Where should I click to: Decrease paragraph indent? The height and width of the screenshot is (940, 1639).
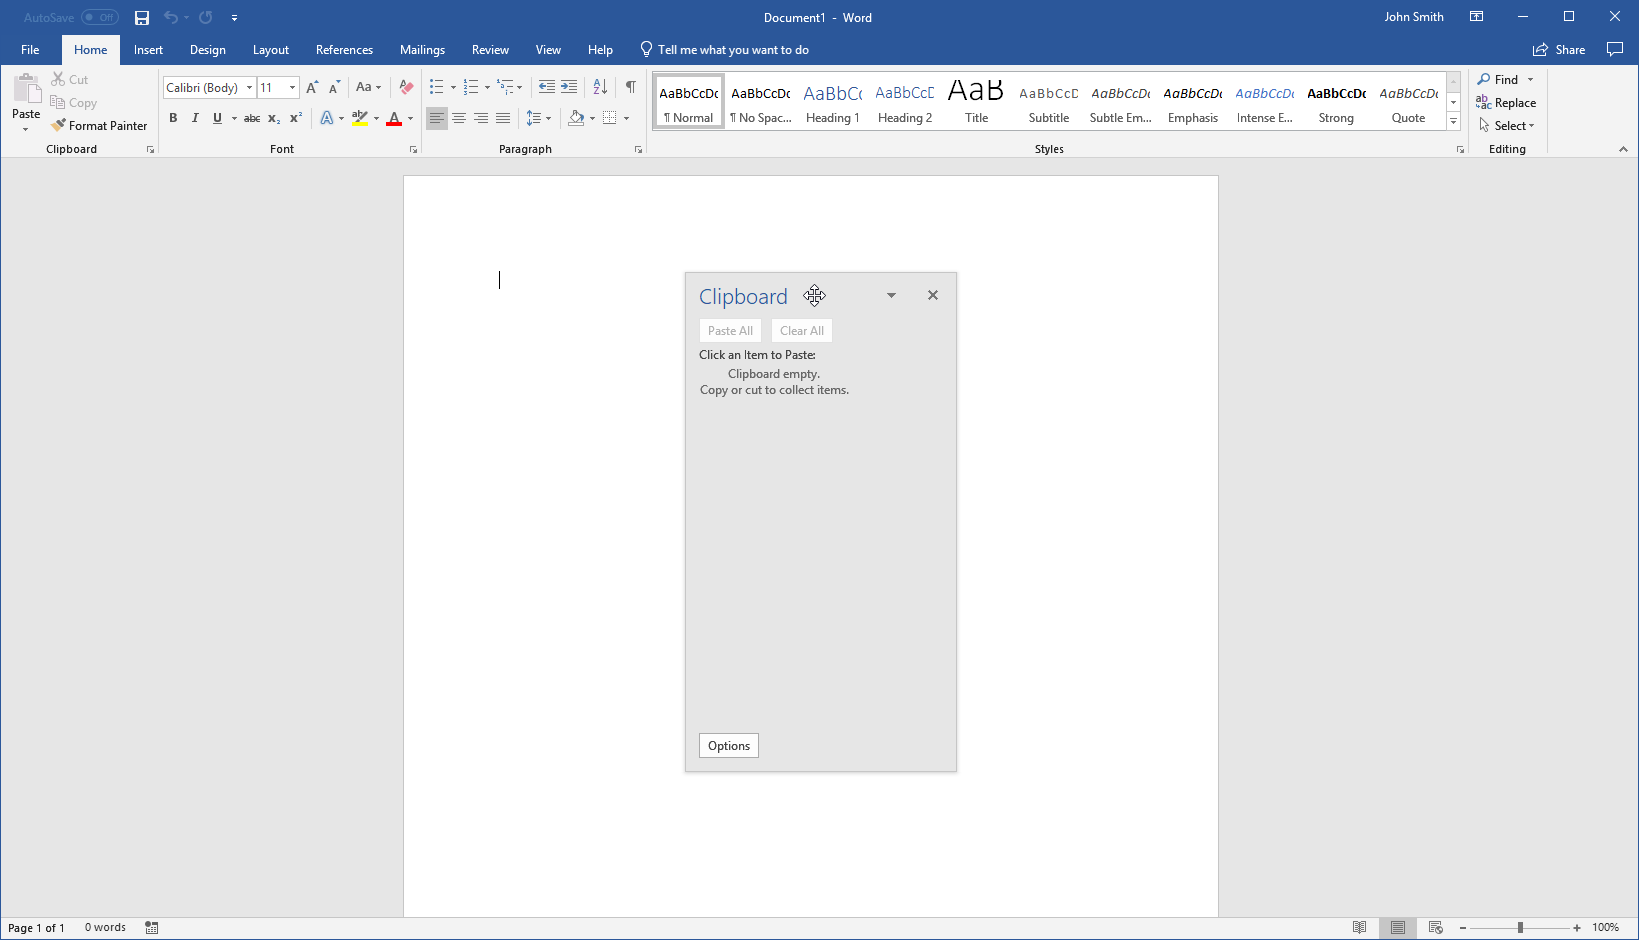(x=547, y=88)
